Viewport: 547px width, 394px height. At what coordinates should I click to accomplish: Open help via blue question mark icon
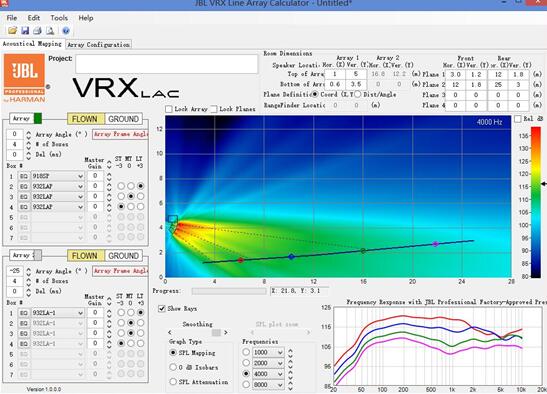coord(66,31)
